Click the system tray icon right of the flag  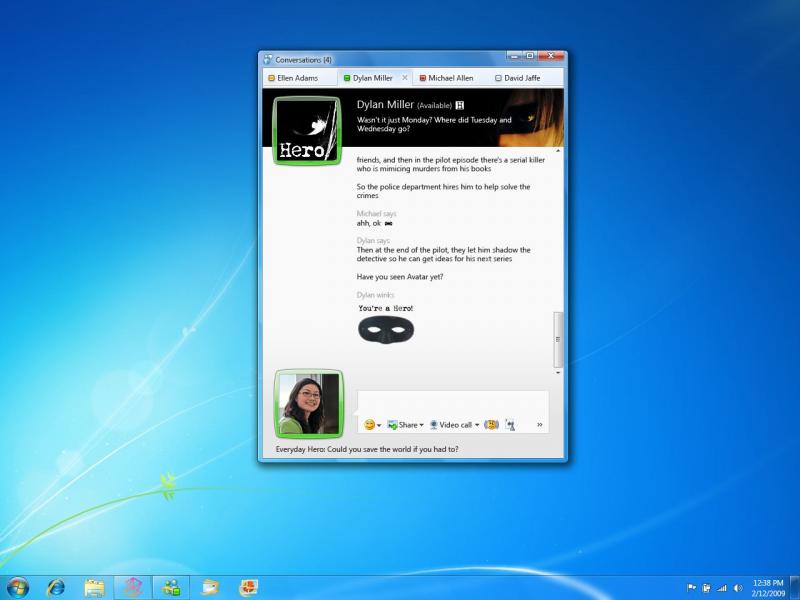click(x=707, y=588)
